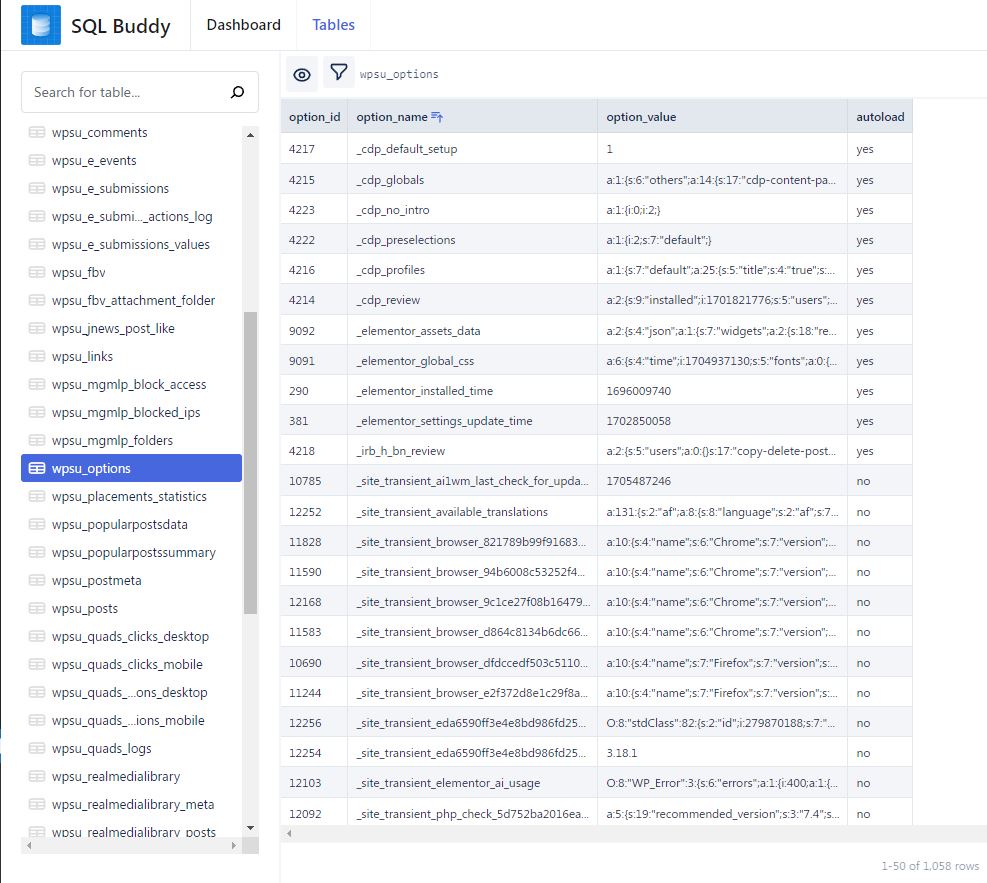Click the sidebar horizontal scroll-left arrow
The height and width of the screenshot is (883, 987).
pyautogui.click(x=29, y=845)
